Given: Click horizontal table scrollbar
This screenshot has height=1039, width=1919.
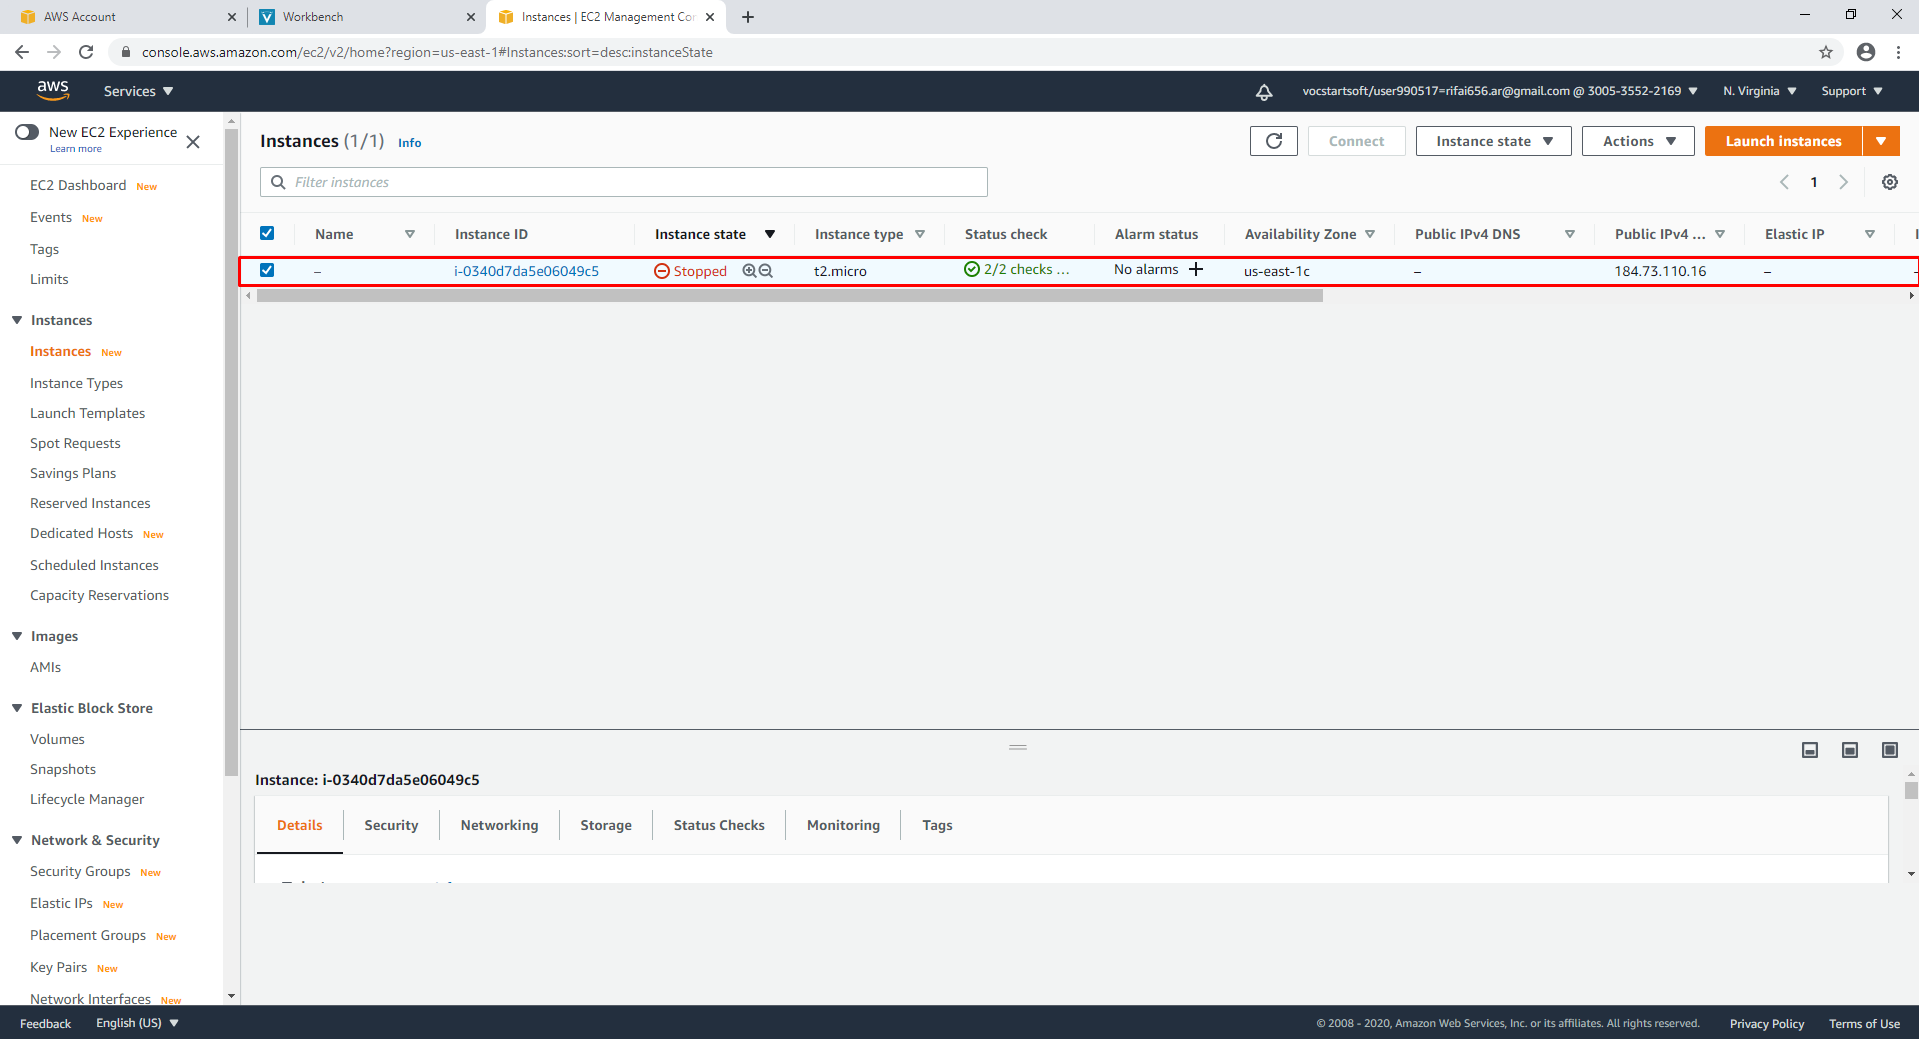Looking at the screenshot, I should click(x=790, y=296).
